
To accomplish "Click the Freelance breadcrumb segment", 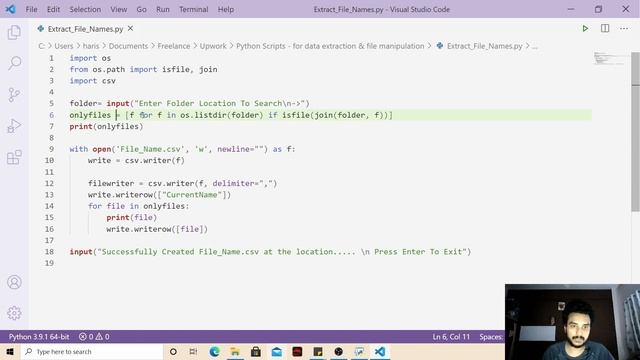I will coord(174,46).
